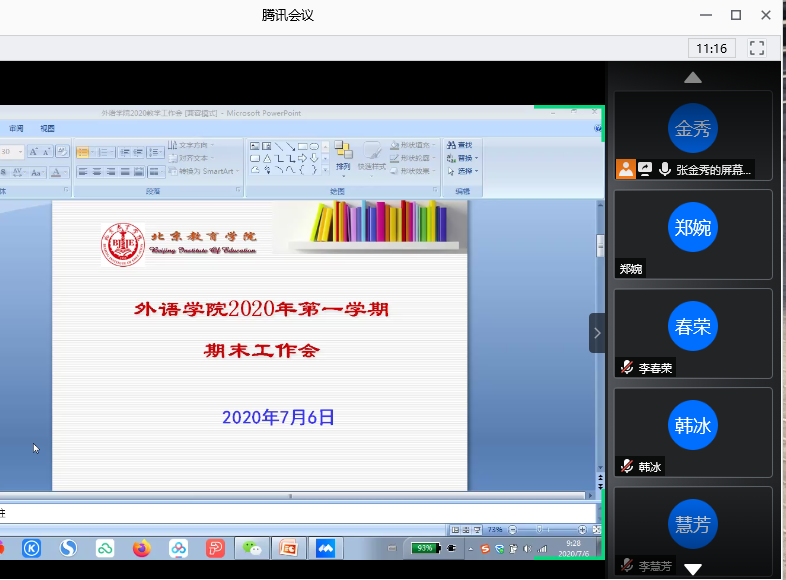Screen dimensions: 786x580
Task: Open the paragraph dialog launcher
Action: coord(238,190)
